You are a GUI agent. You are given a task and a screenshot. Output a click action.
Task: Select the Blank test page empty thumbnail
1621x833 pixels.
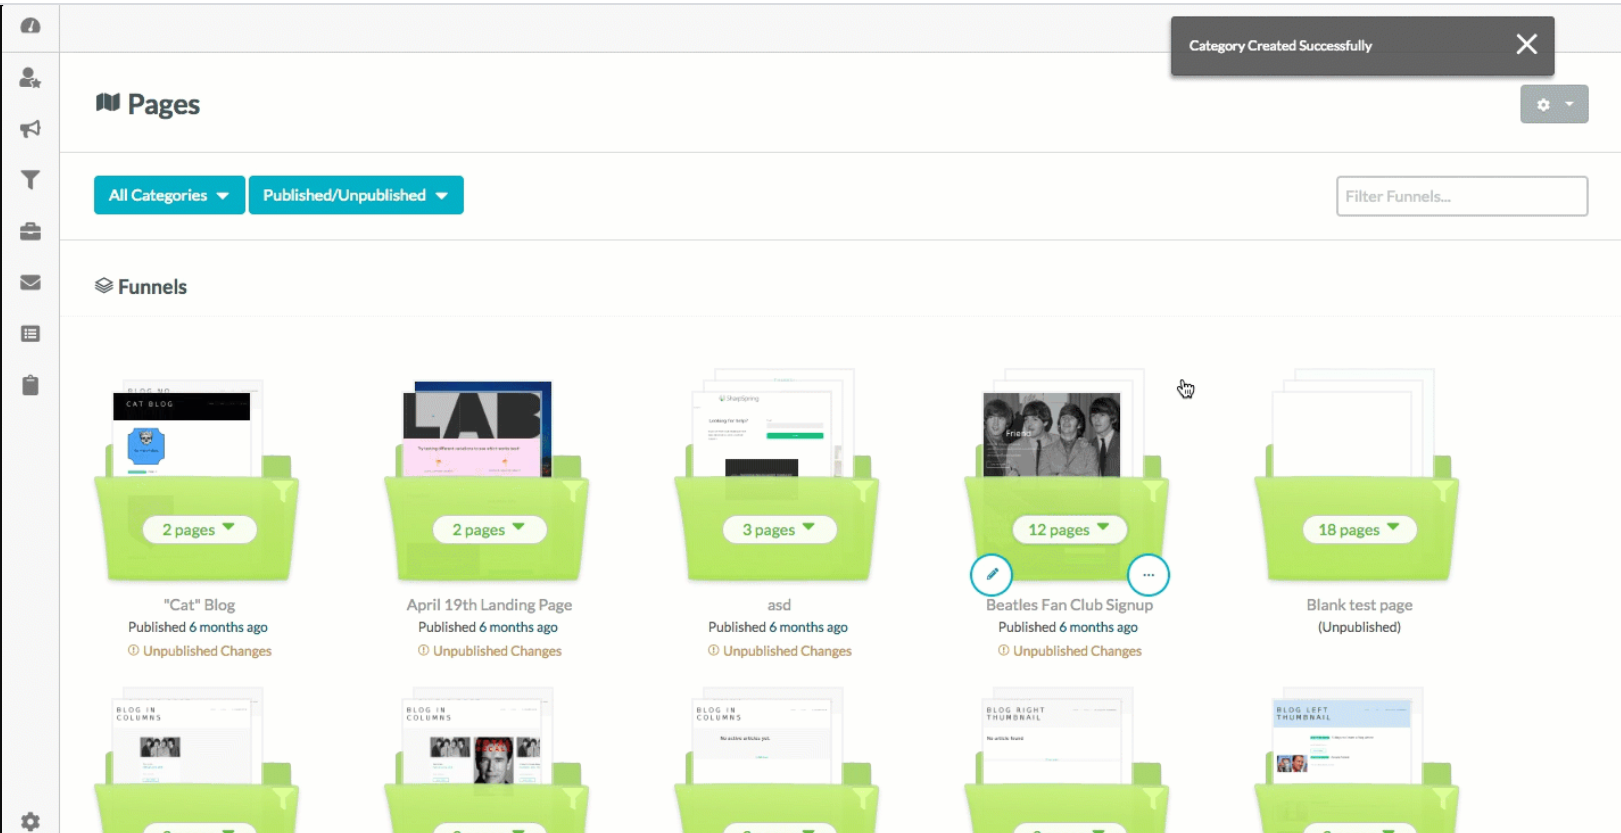1342,433
